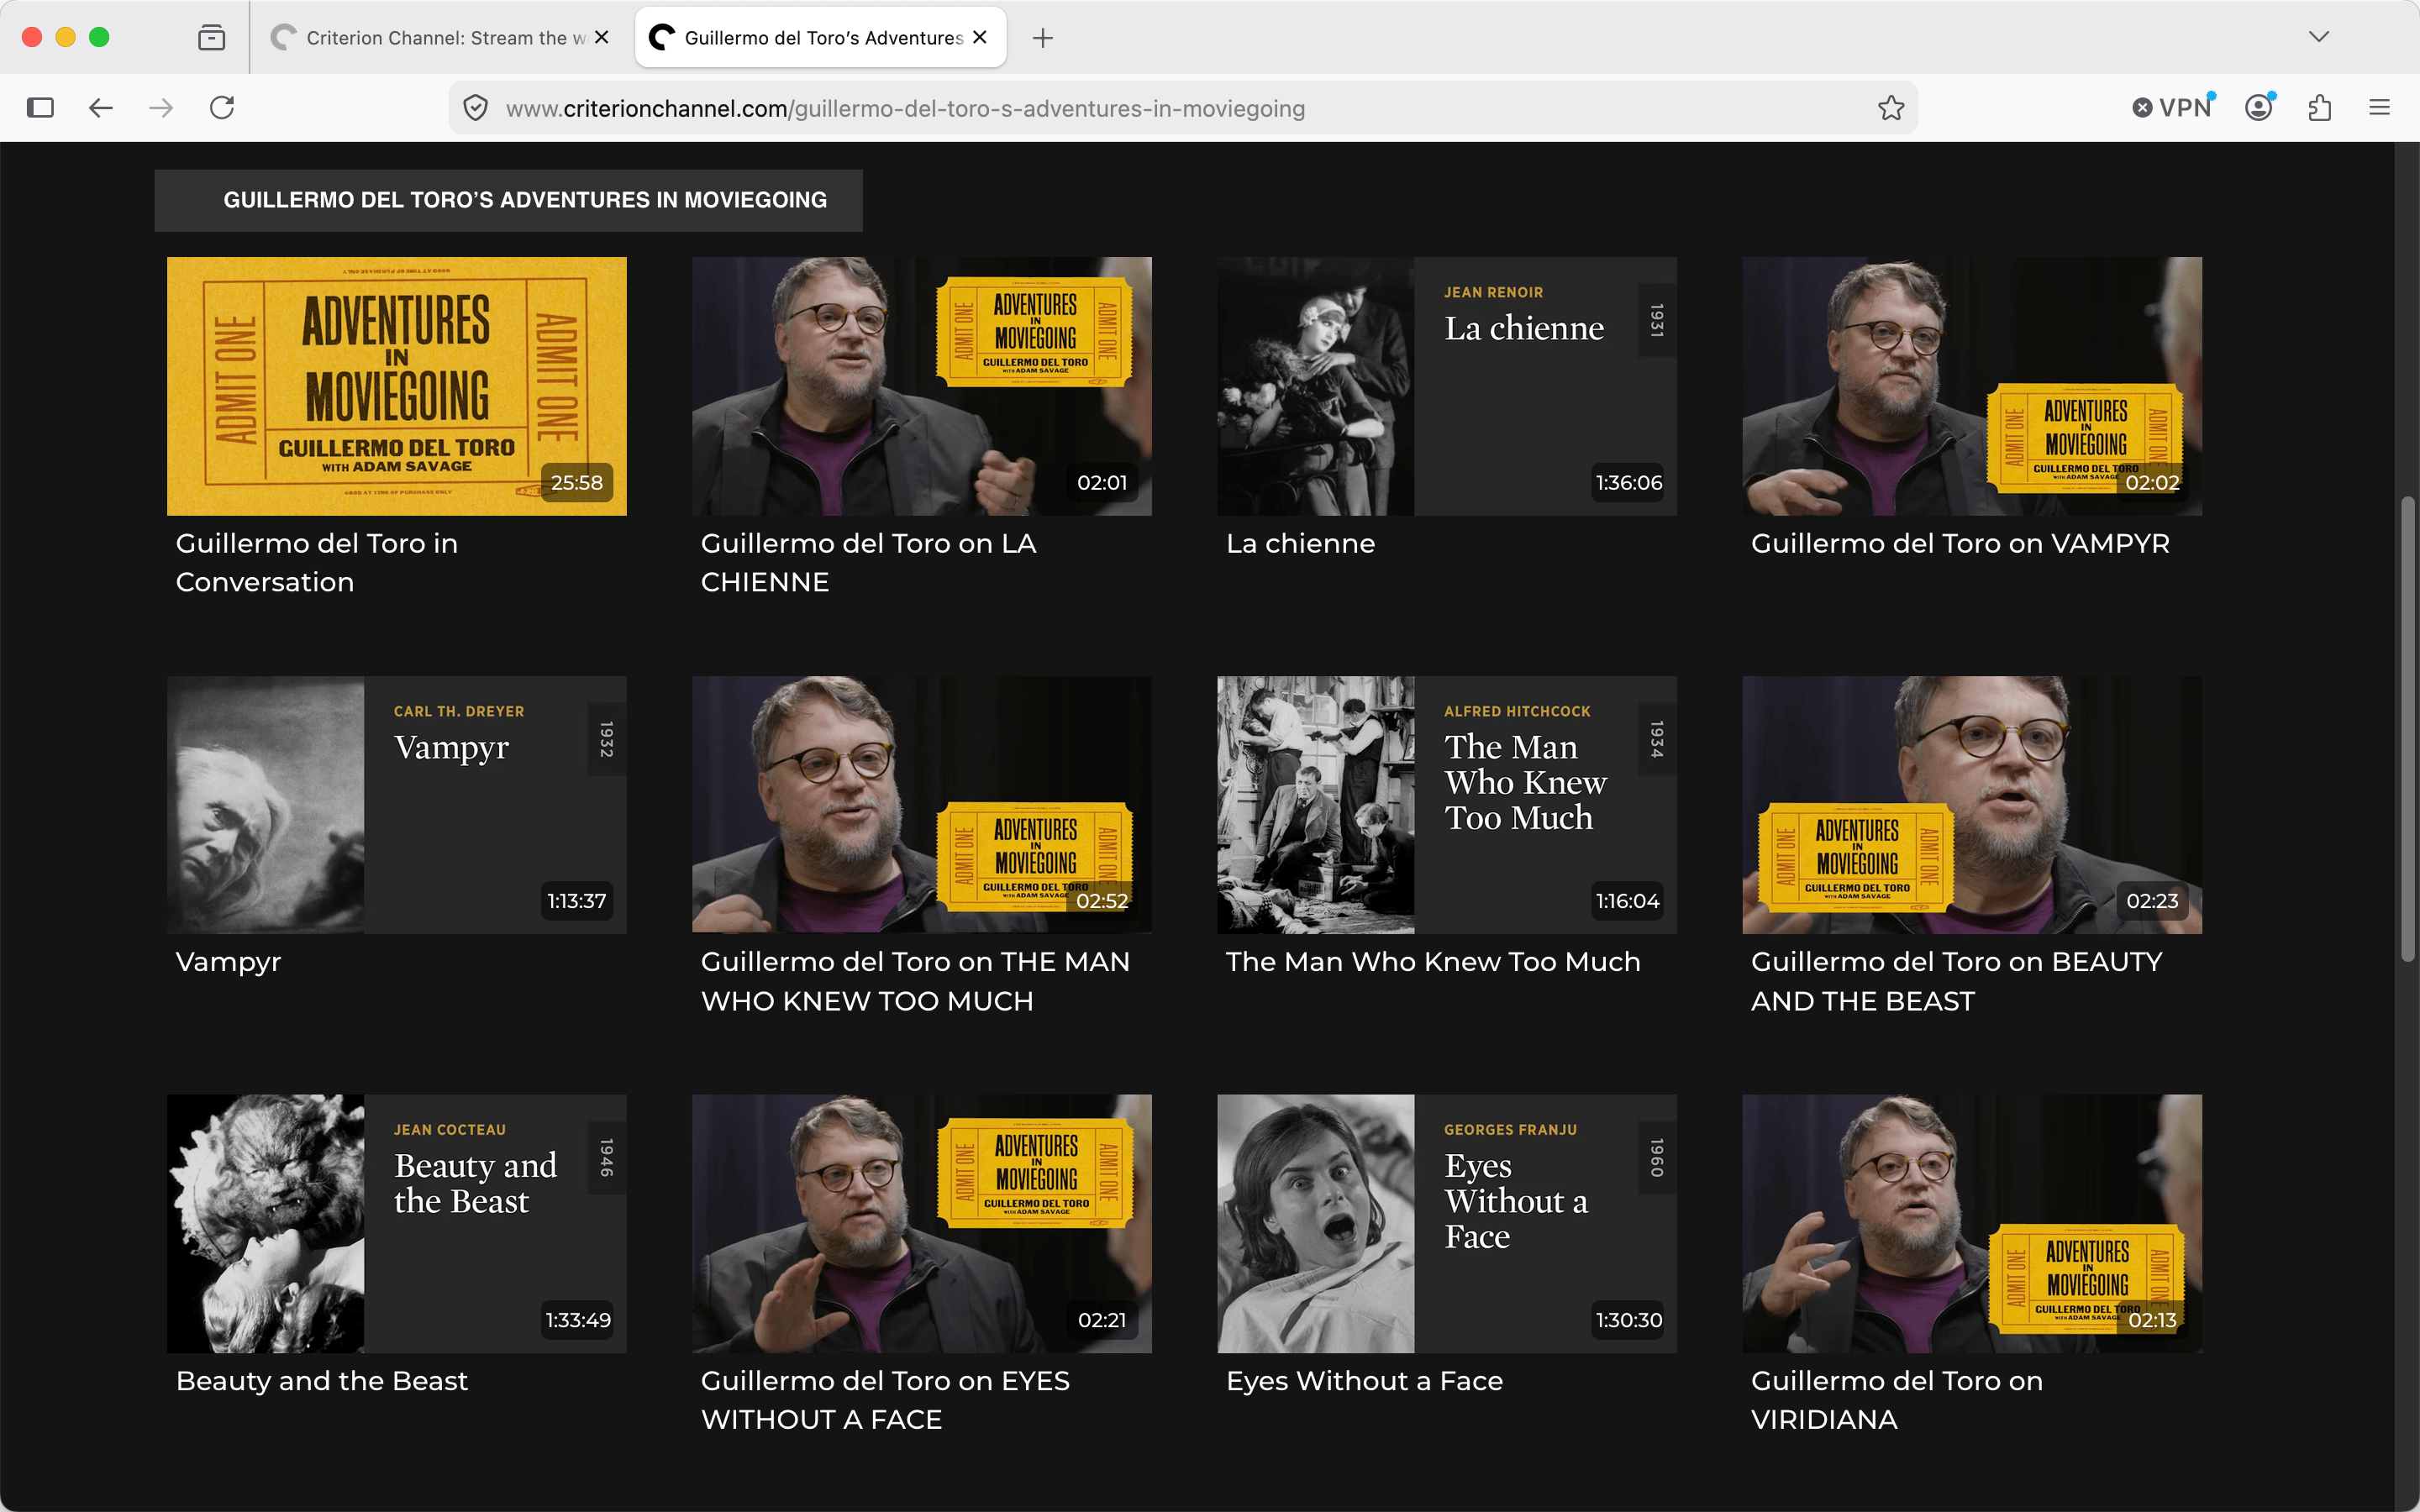This screenshot has height=1512, width=2420.
Task: Click the Vampyr title below the thumbnail
Action: tap(228, 963)
